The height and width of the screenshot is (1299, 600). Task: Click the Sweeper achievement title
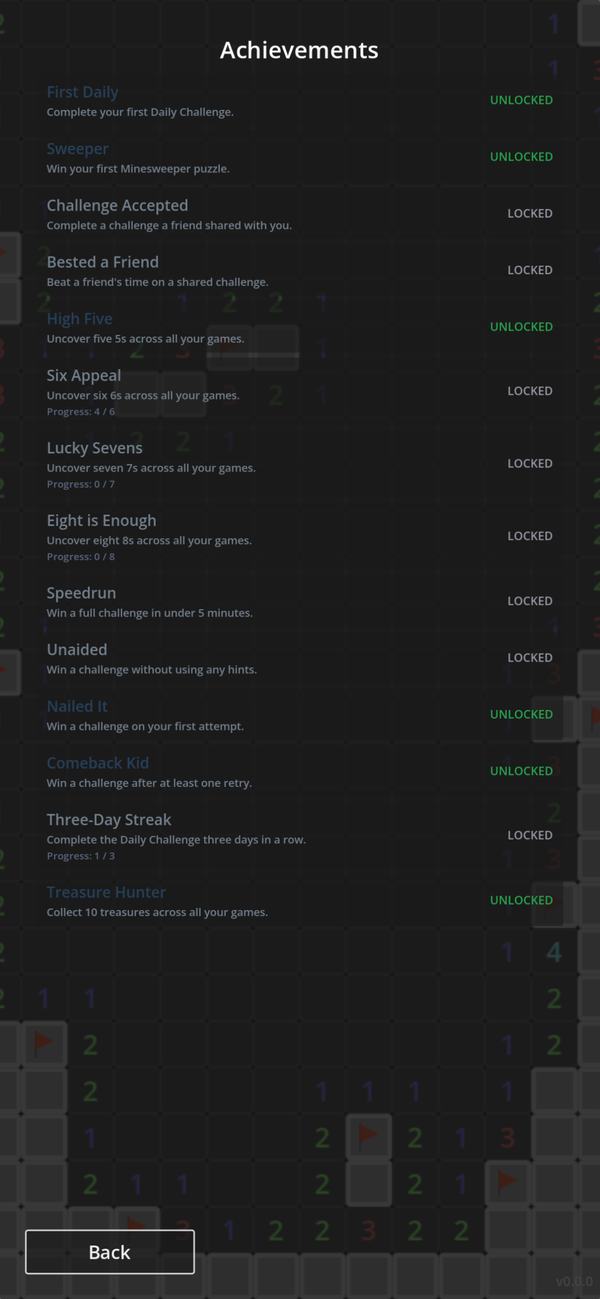tap(77, 149)
